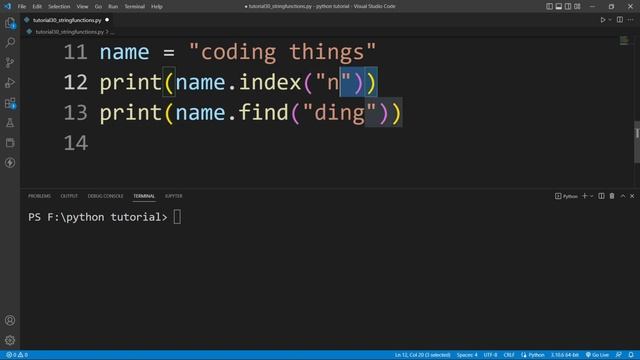The image size is (640, 360).
Task: Split the editor to the right
Action: click(x=620, y=20)
